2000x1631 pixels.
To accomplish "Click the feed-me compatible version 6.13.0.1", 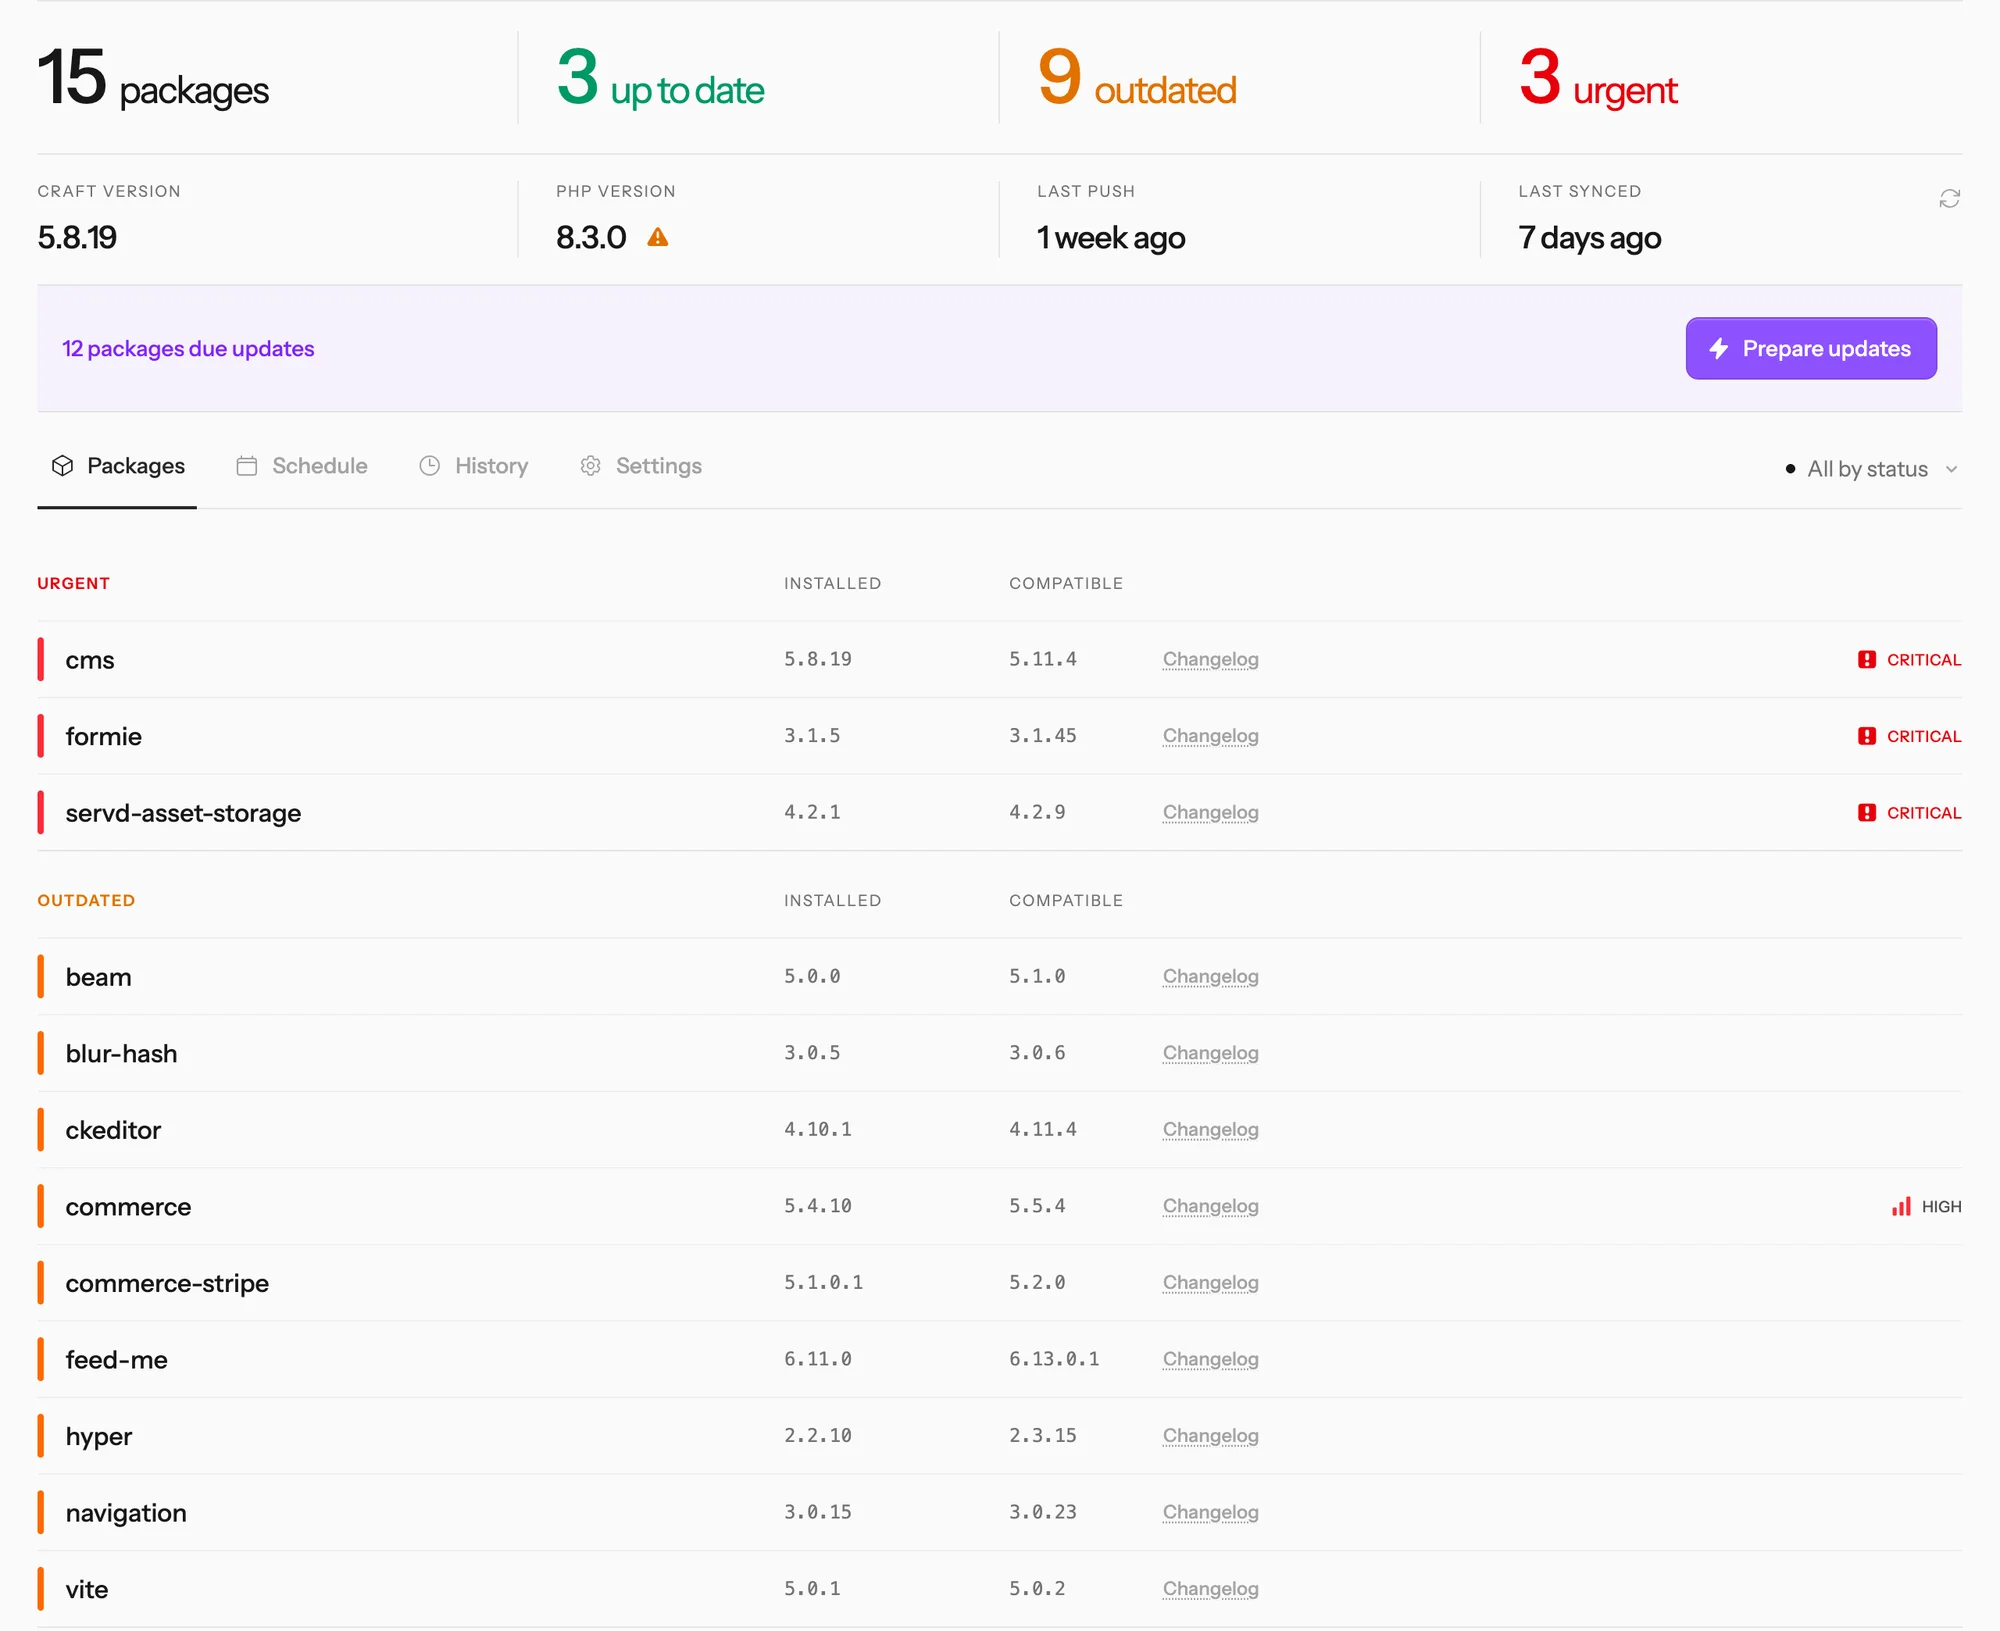I will [x=1054, y=1358].
